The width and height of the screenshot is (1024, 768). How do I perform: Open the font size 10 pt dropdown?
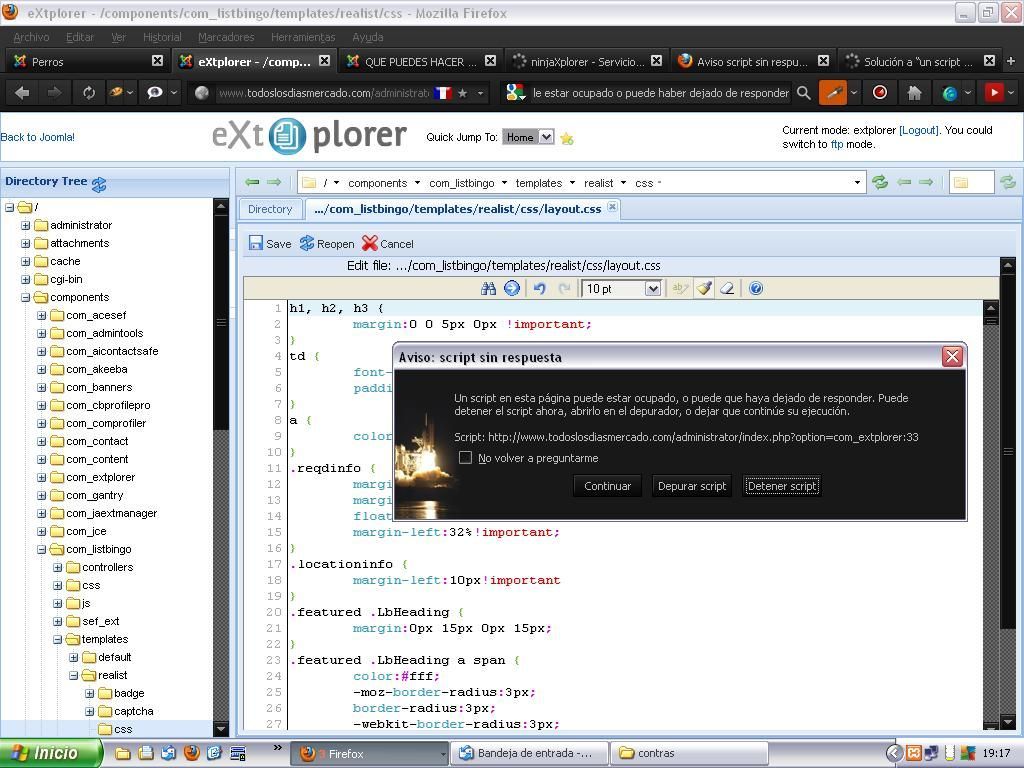(x=652, y=289)
